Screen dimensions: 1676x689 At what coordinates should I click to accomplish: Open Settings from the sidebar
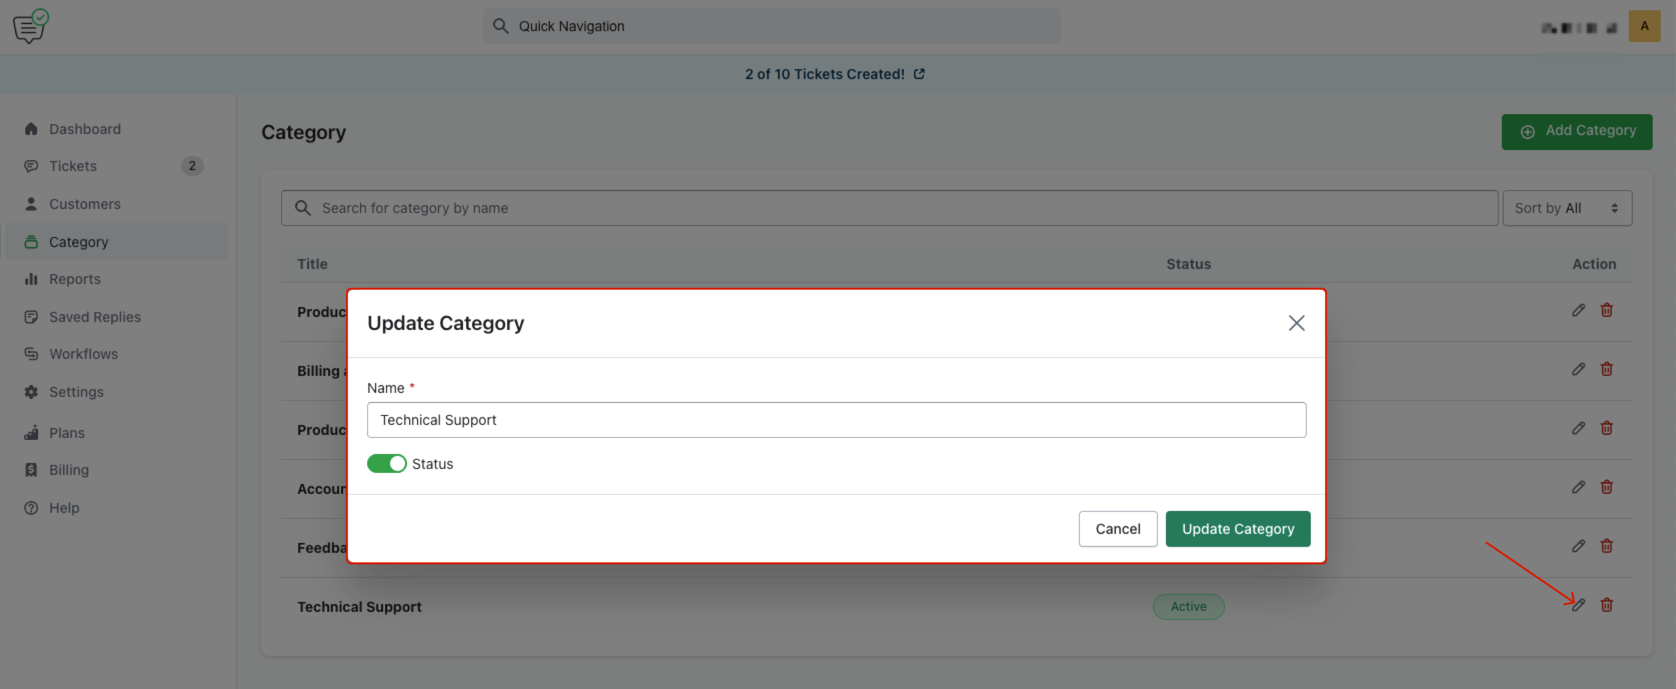click(x=76, y=392)
